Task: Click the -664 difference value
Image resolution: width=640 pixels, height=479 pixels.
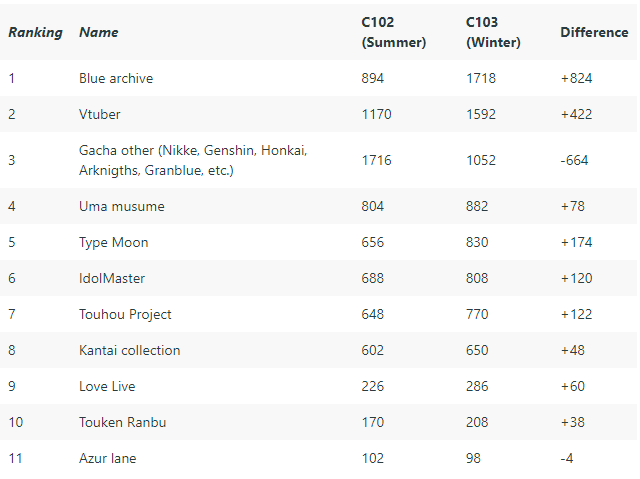Action: click(x=574, y=160)
